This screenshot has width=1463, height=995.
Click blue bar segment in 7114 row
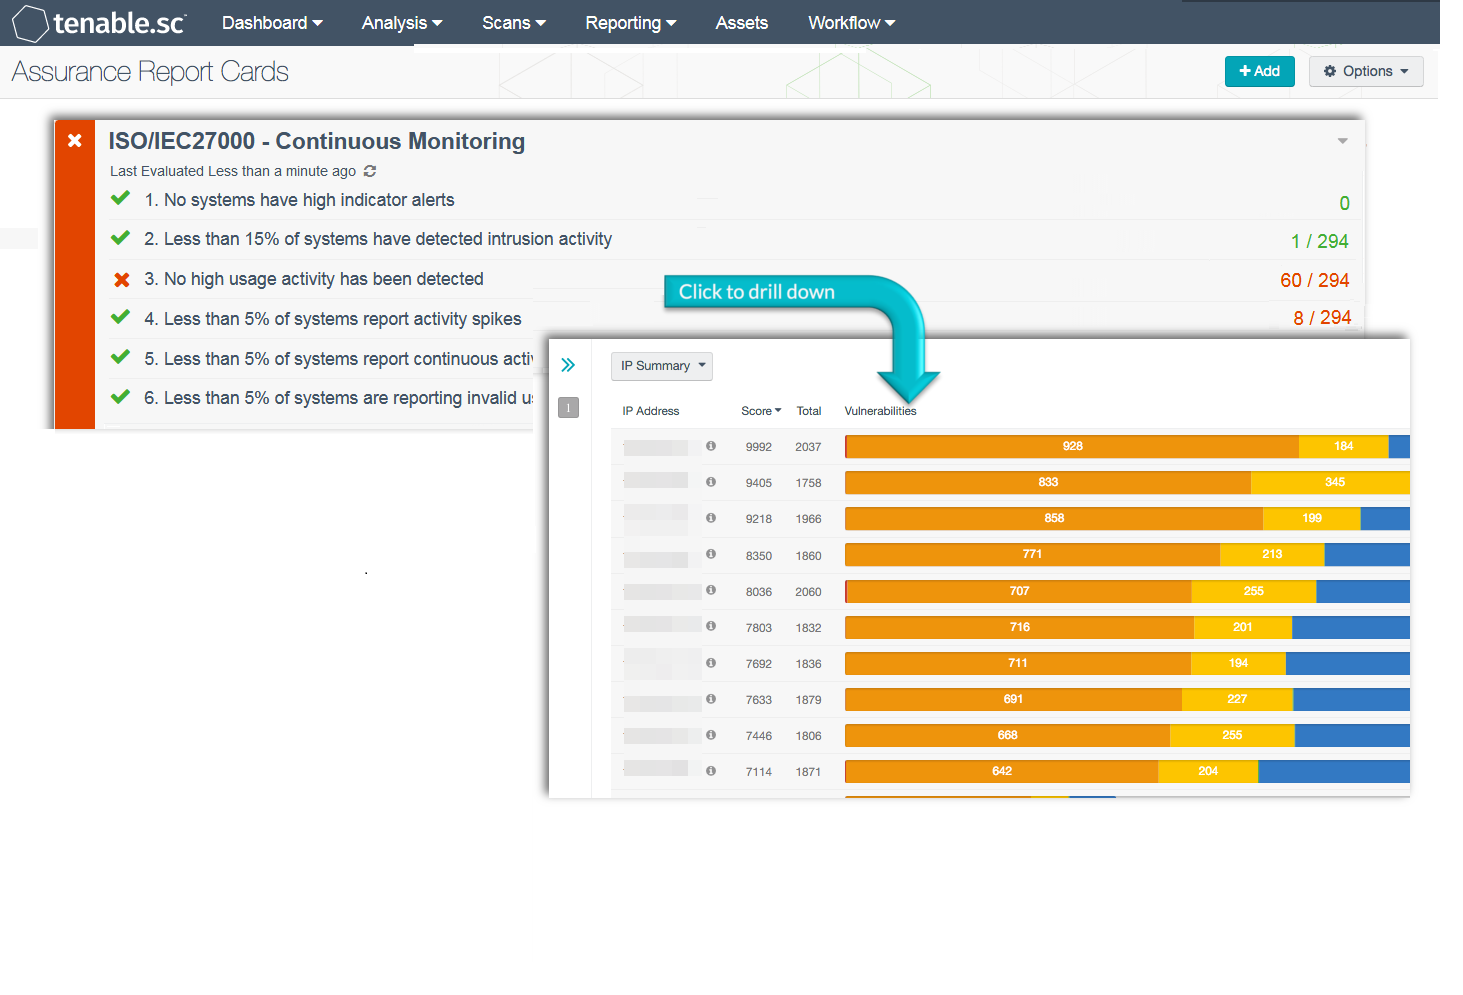coord(1334,771)
